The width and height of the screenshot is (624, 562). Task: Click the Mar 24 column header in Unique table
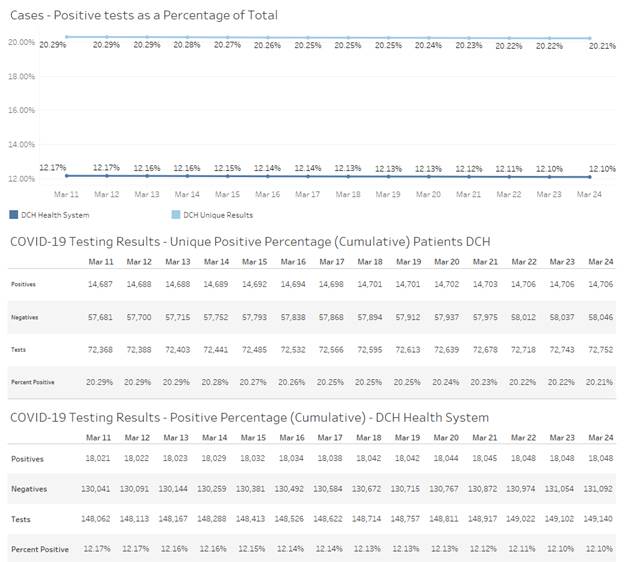point(600,261)
